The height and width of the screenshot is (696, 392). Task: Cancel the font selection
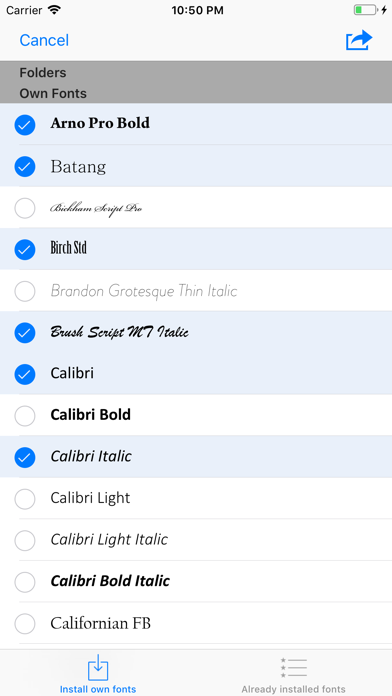pos(44,40)
